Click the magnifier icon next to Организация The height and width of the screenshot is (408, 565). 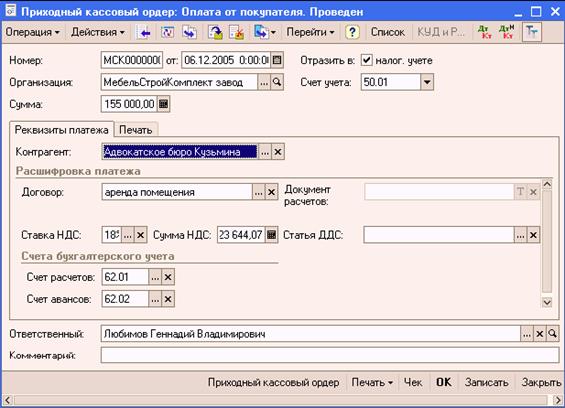click(x=277, y=82)
